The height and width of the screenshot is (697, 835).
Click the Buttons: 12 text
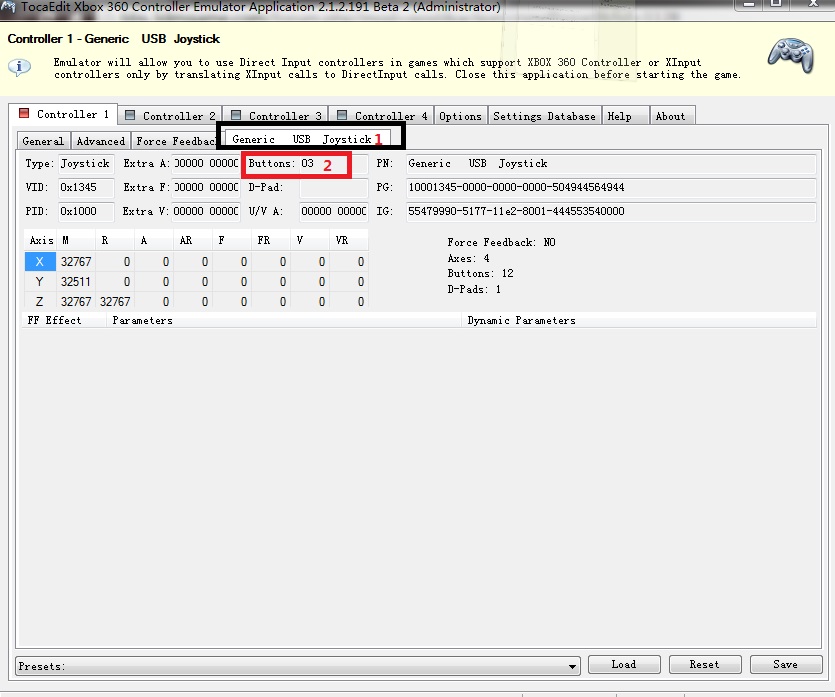pos(480,273)
